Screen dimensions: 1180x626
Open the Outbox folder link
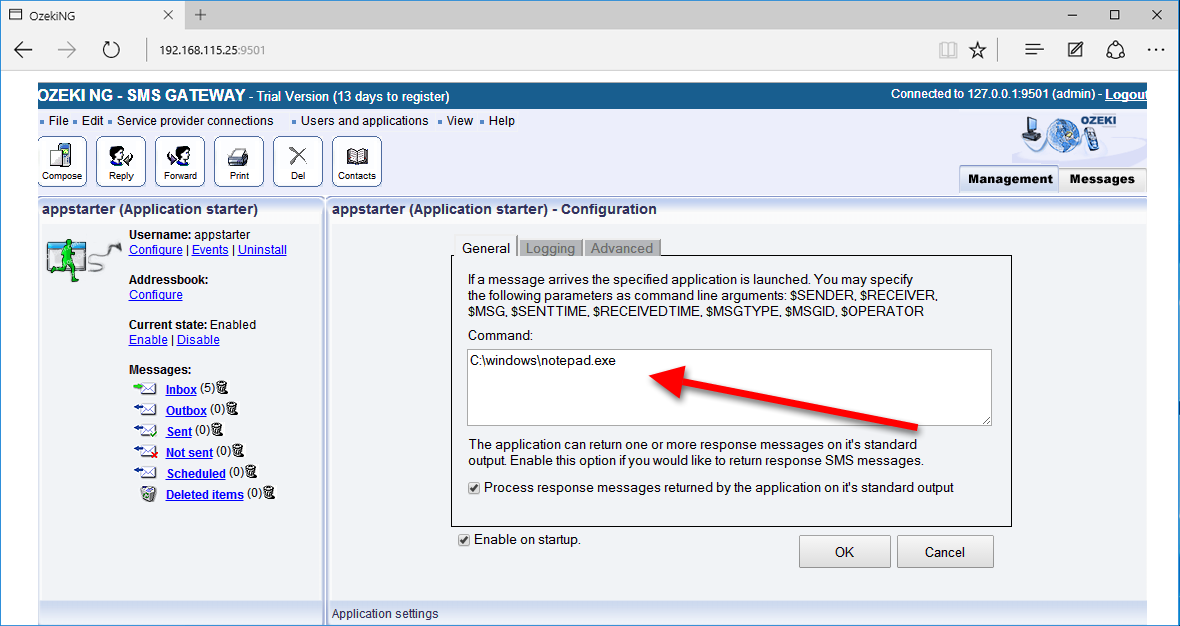[186, 411]
